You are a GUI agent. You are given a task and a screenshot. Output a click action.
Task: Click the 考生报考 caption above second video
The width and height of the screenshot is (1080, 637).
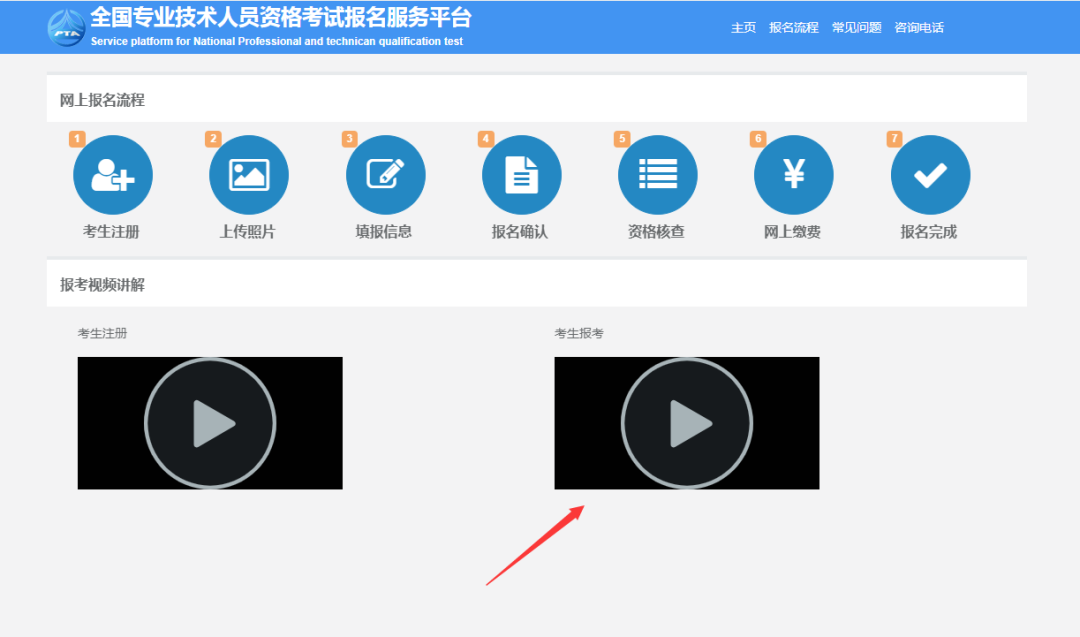(579, 333)
